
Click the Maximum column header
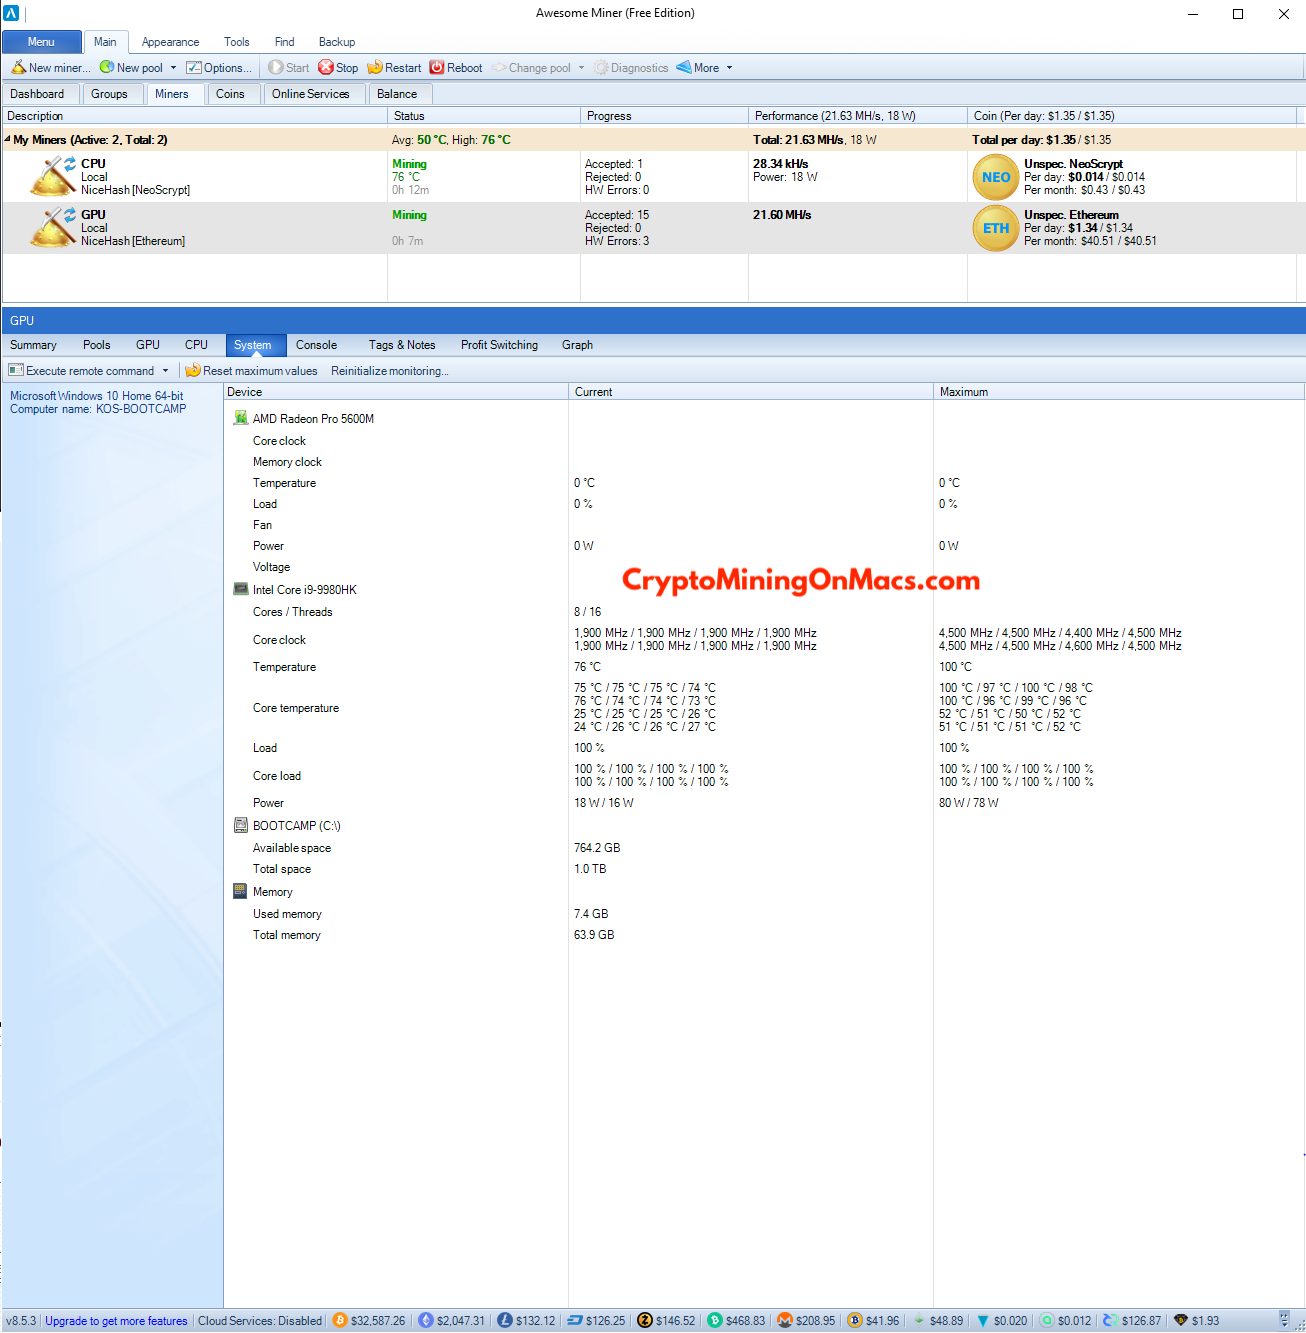tap(1119, 392)
